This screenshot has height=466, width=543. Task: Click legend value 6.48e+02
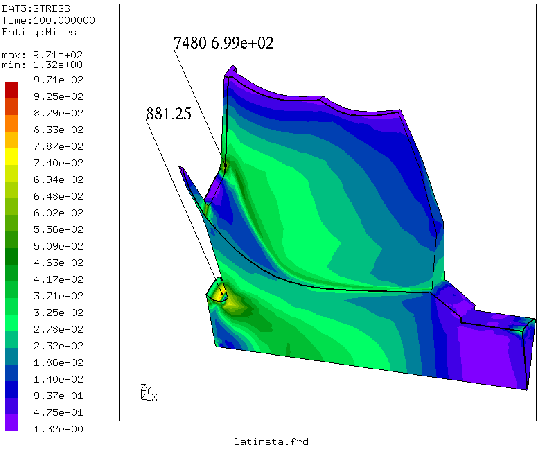coord(58,196)
